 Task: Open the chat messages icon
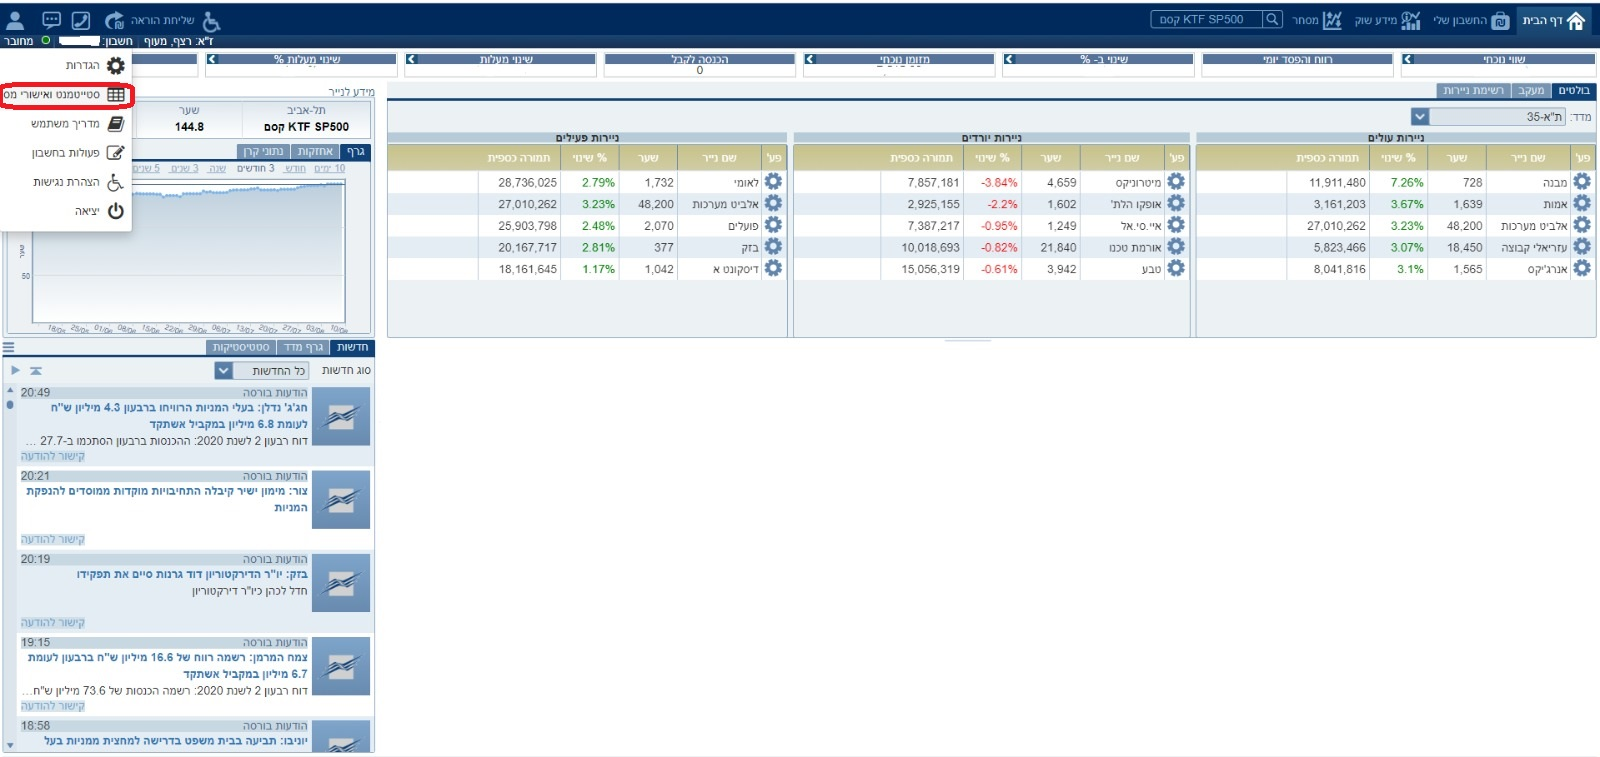[x=51, y=20]
